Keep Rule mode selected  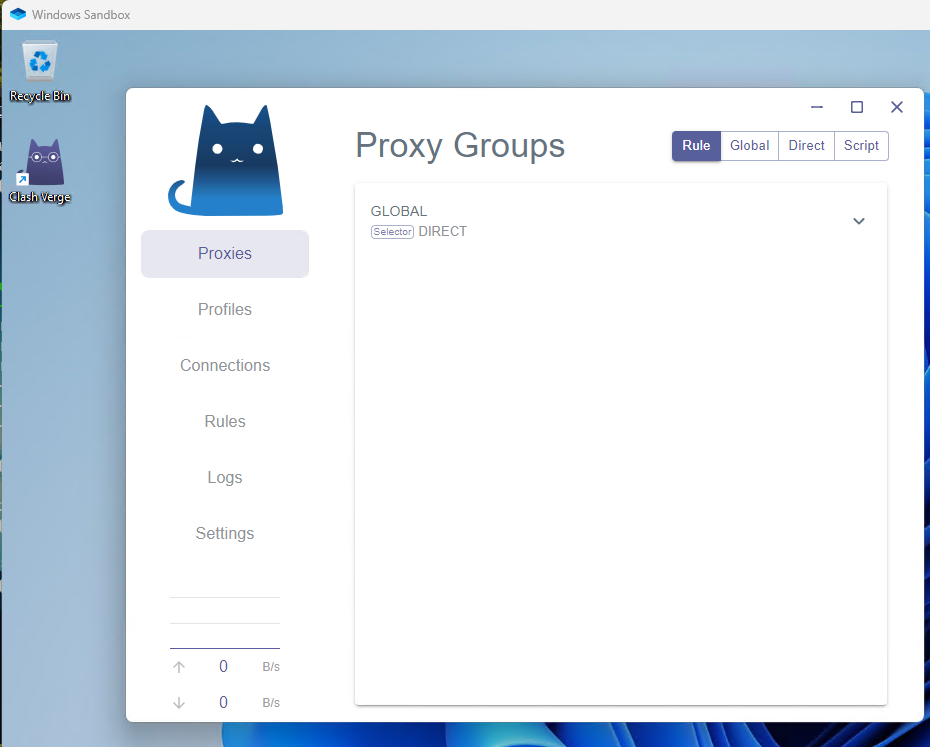point(696,145)
